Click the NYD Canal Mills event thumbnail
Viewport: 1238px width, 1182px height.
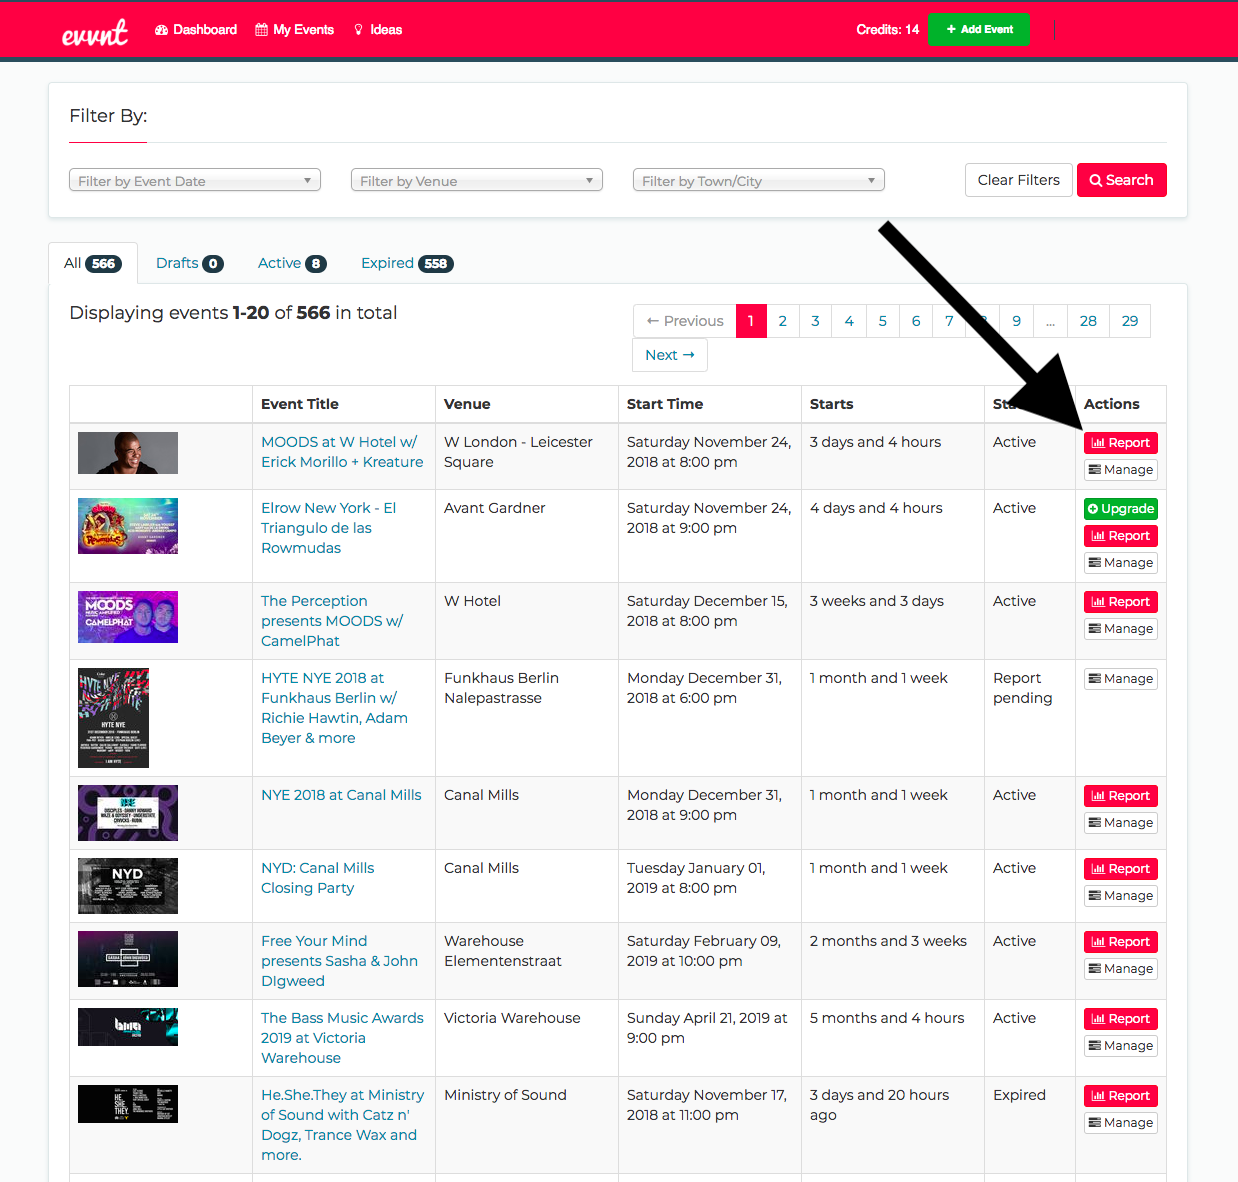pos(128,886)
